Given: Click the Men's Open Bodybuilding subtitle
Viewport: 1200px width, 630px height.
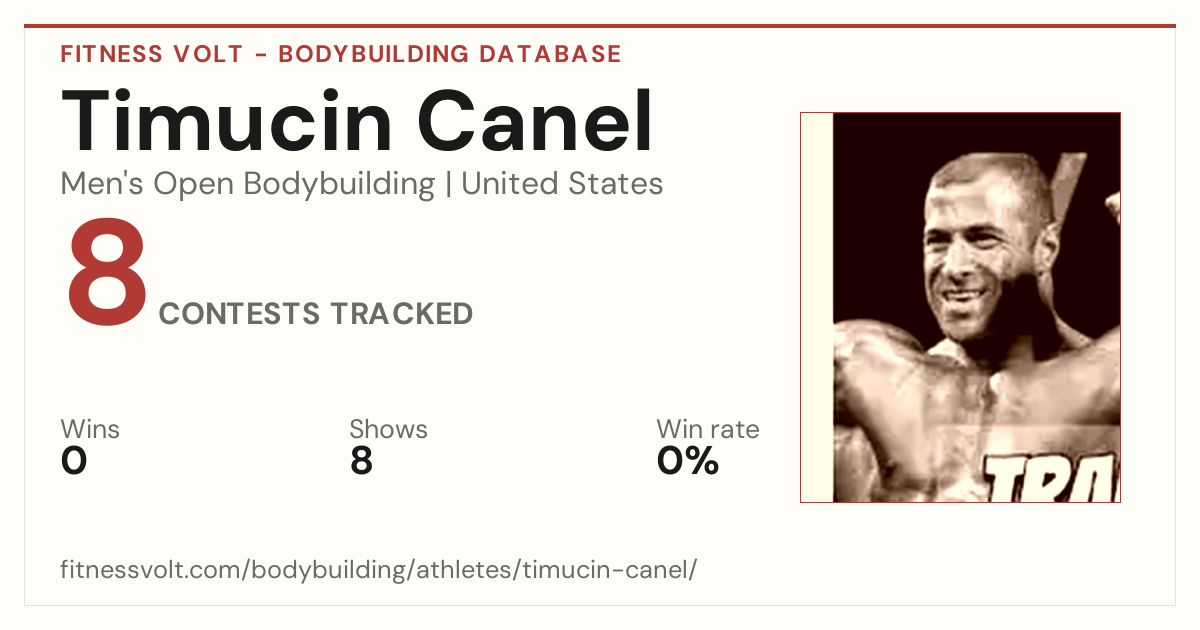Looking at the screenshot, I should 248,184.
